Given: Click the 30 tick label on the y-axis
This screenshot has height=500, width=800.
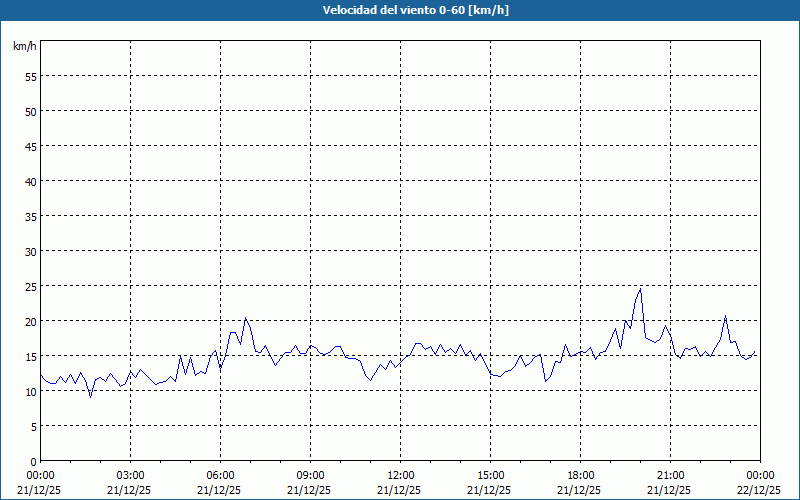Looking at the screenshot, I should [x=30, y=251].
